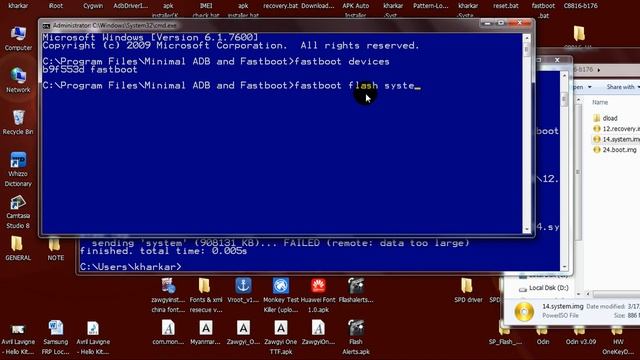Select the Fonts & xml folder icon
Screen dimensions: 640x360
tap(206, 296)
